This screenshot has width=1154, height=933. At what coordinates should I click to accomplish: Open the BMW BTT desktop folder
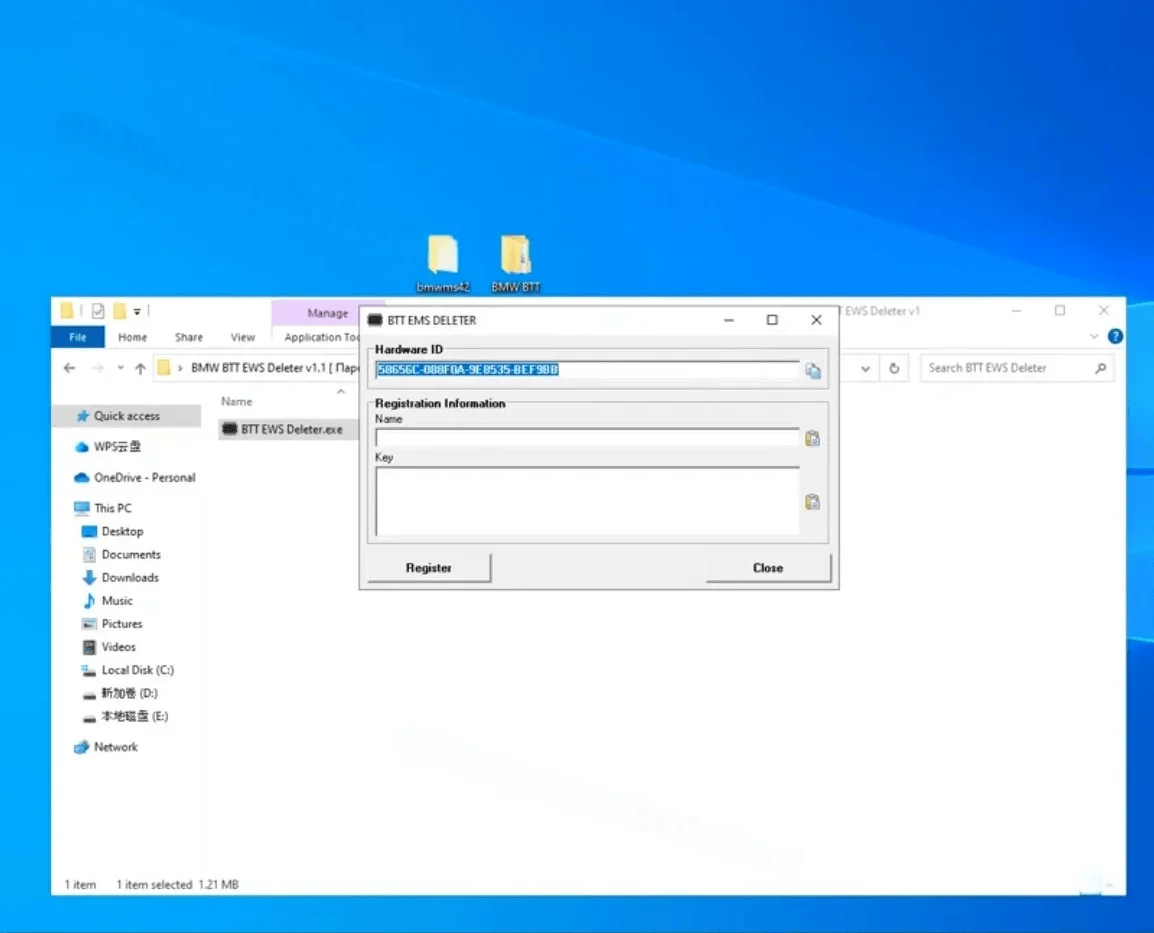click(515, 263)
